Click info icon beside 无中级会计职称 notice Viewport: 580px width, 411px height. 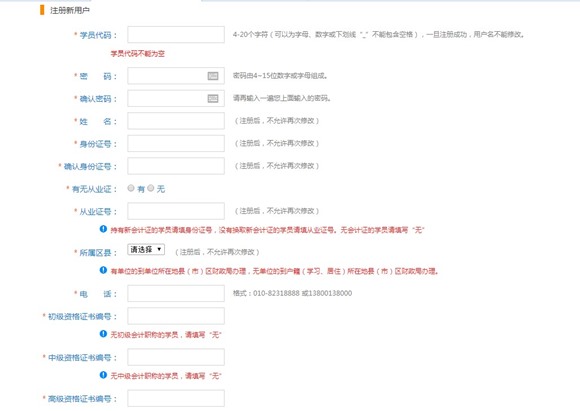[104, 375]
